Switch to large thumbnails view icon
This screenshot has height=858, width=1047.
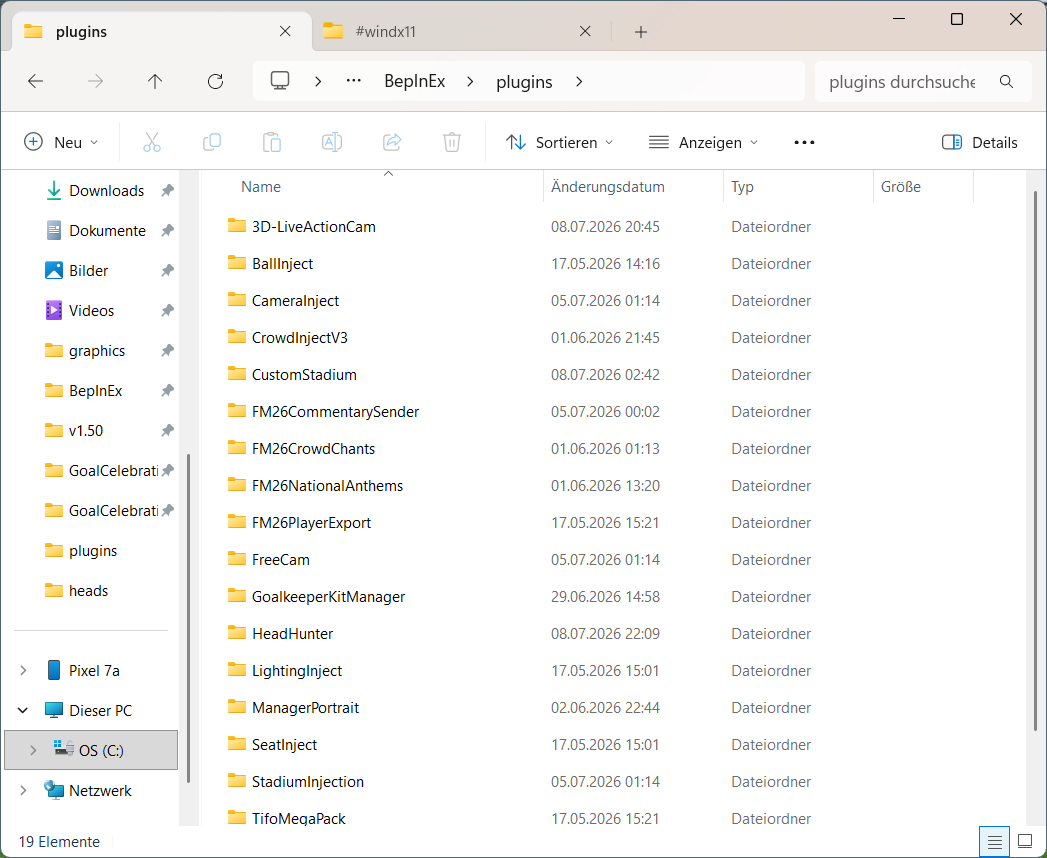1024,841
